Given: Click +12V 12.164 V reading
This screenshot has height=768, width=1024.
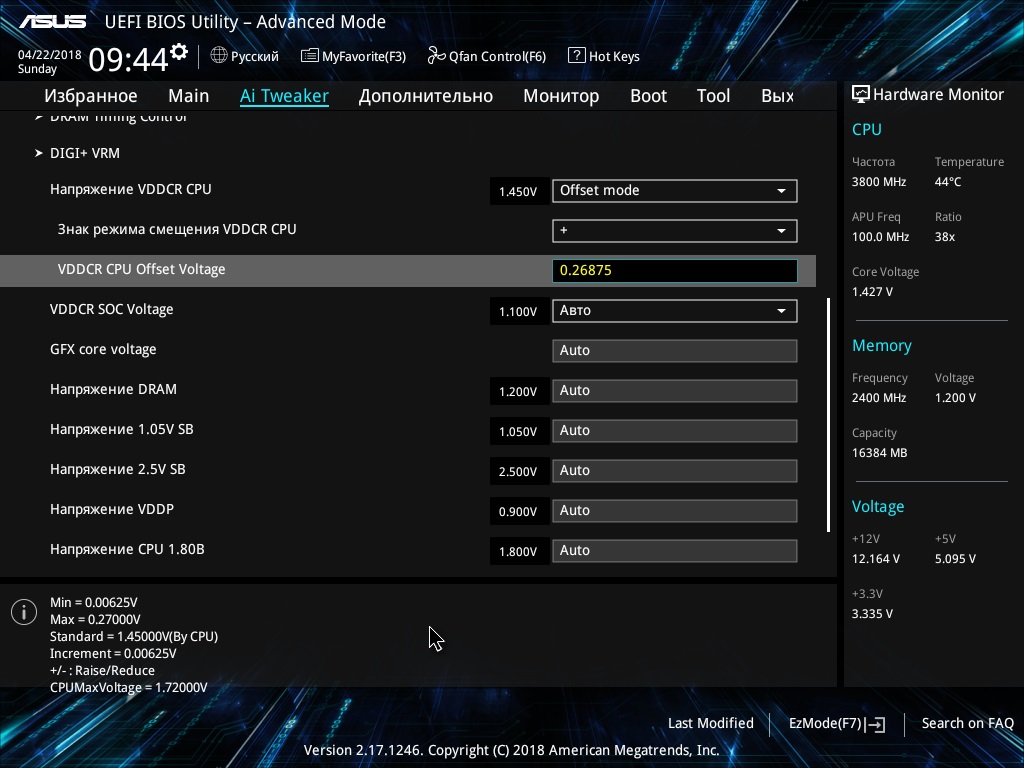Looking at the screenshot, I should (876, 559).
